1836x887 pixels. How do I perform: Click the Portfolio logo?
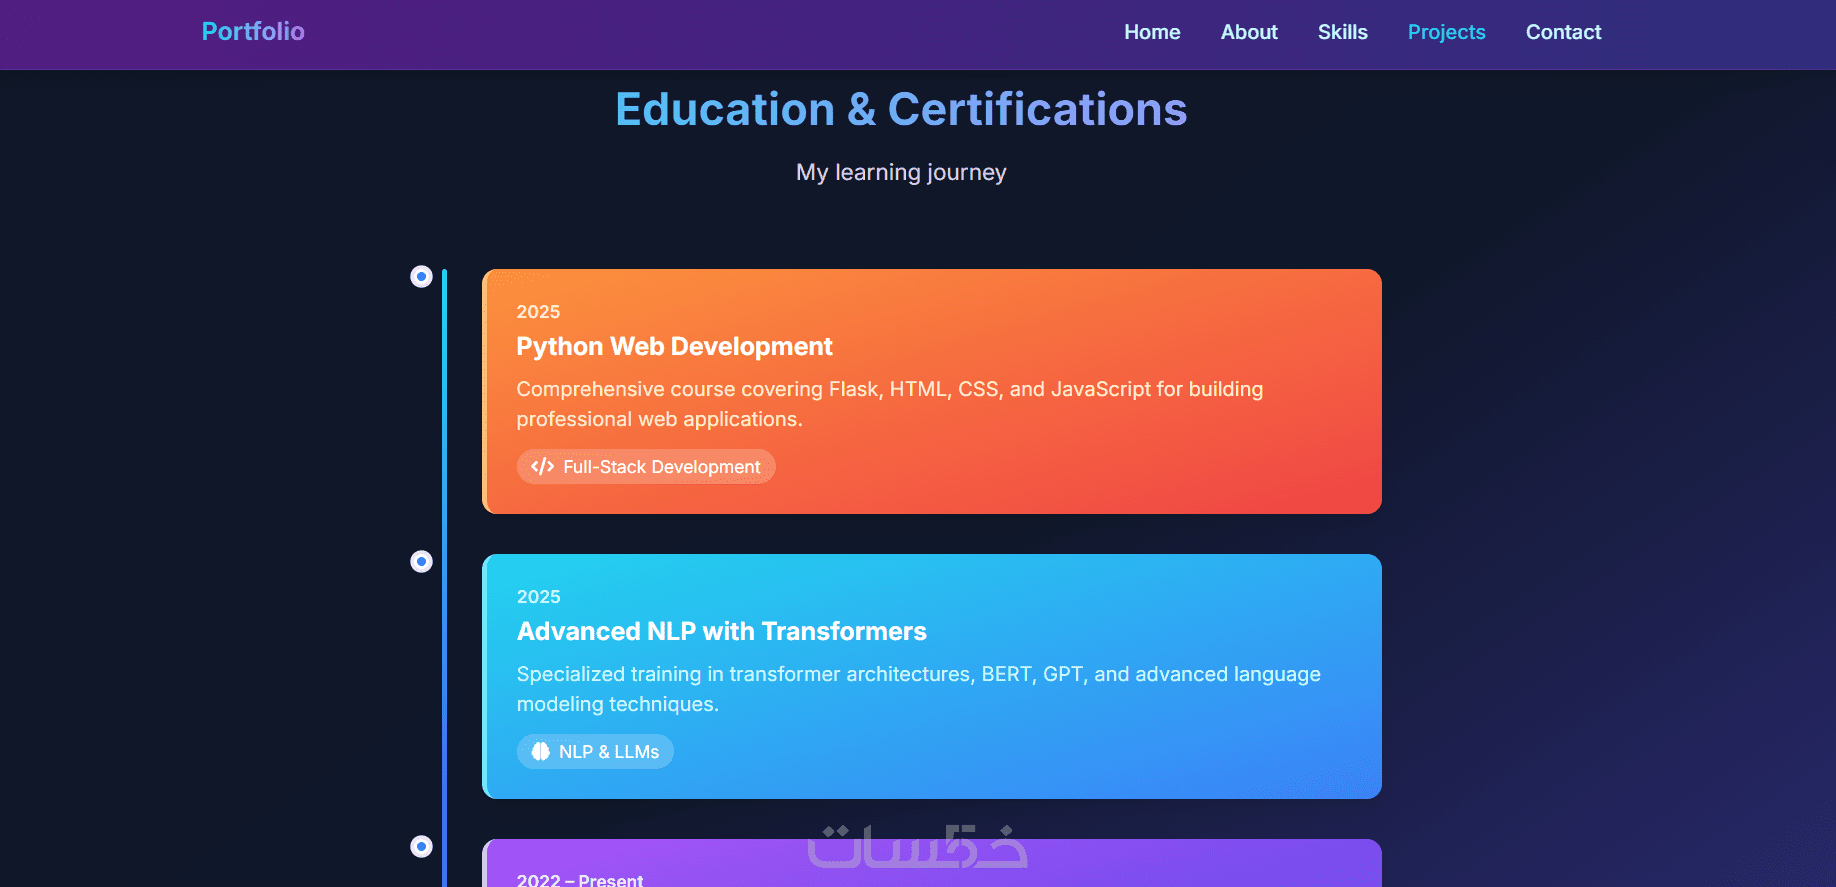click(x=253, y=31)
